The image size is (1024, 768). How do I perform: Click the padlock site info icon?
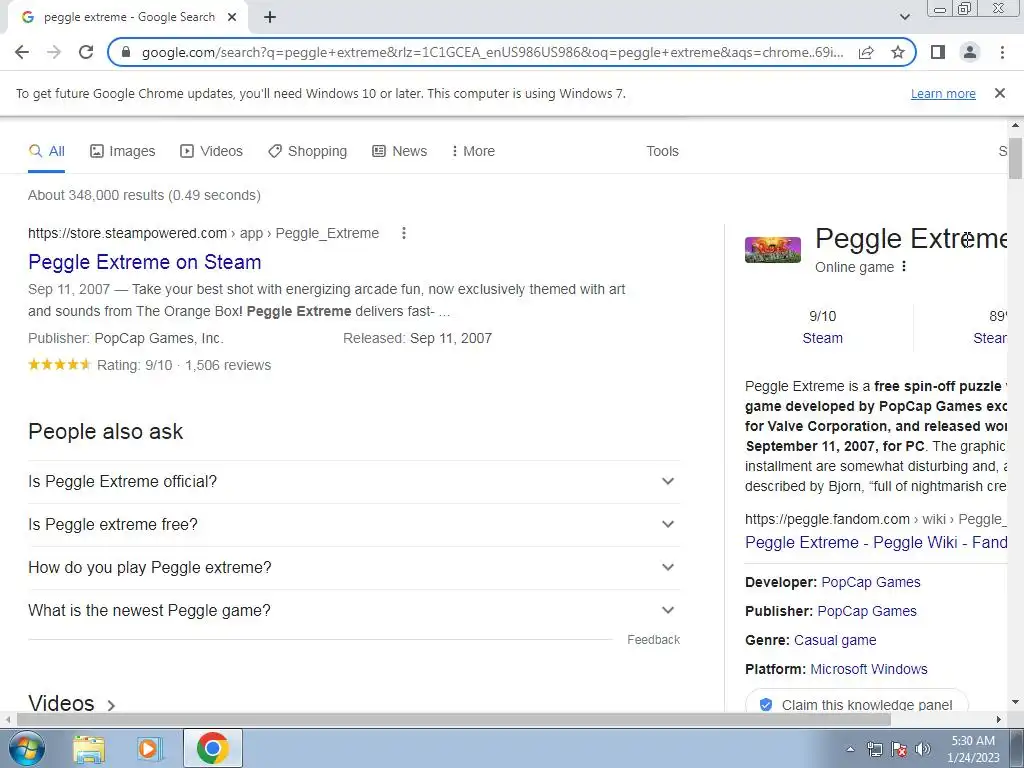coord(127,52)
